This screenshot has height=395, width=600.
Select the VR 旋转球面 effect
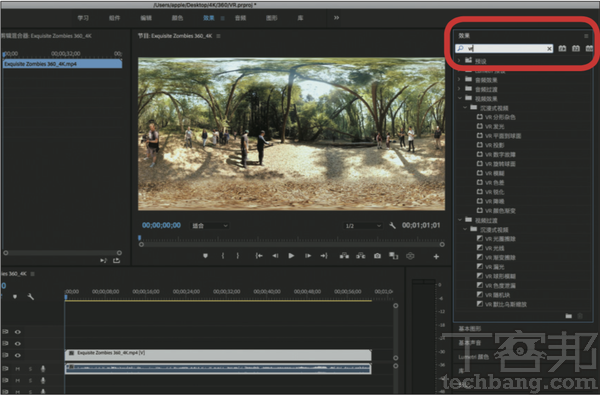coord(500,164)
